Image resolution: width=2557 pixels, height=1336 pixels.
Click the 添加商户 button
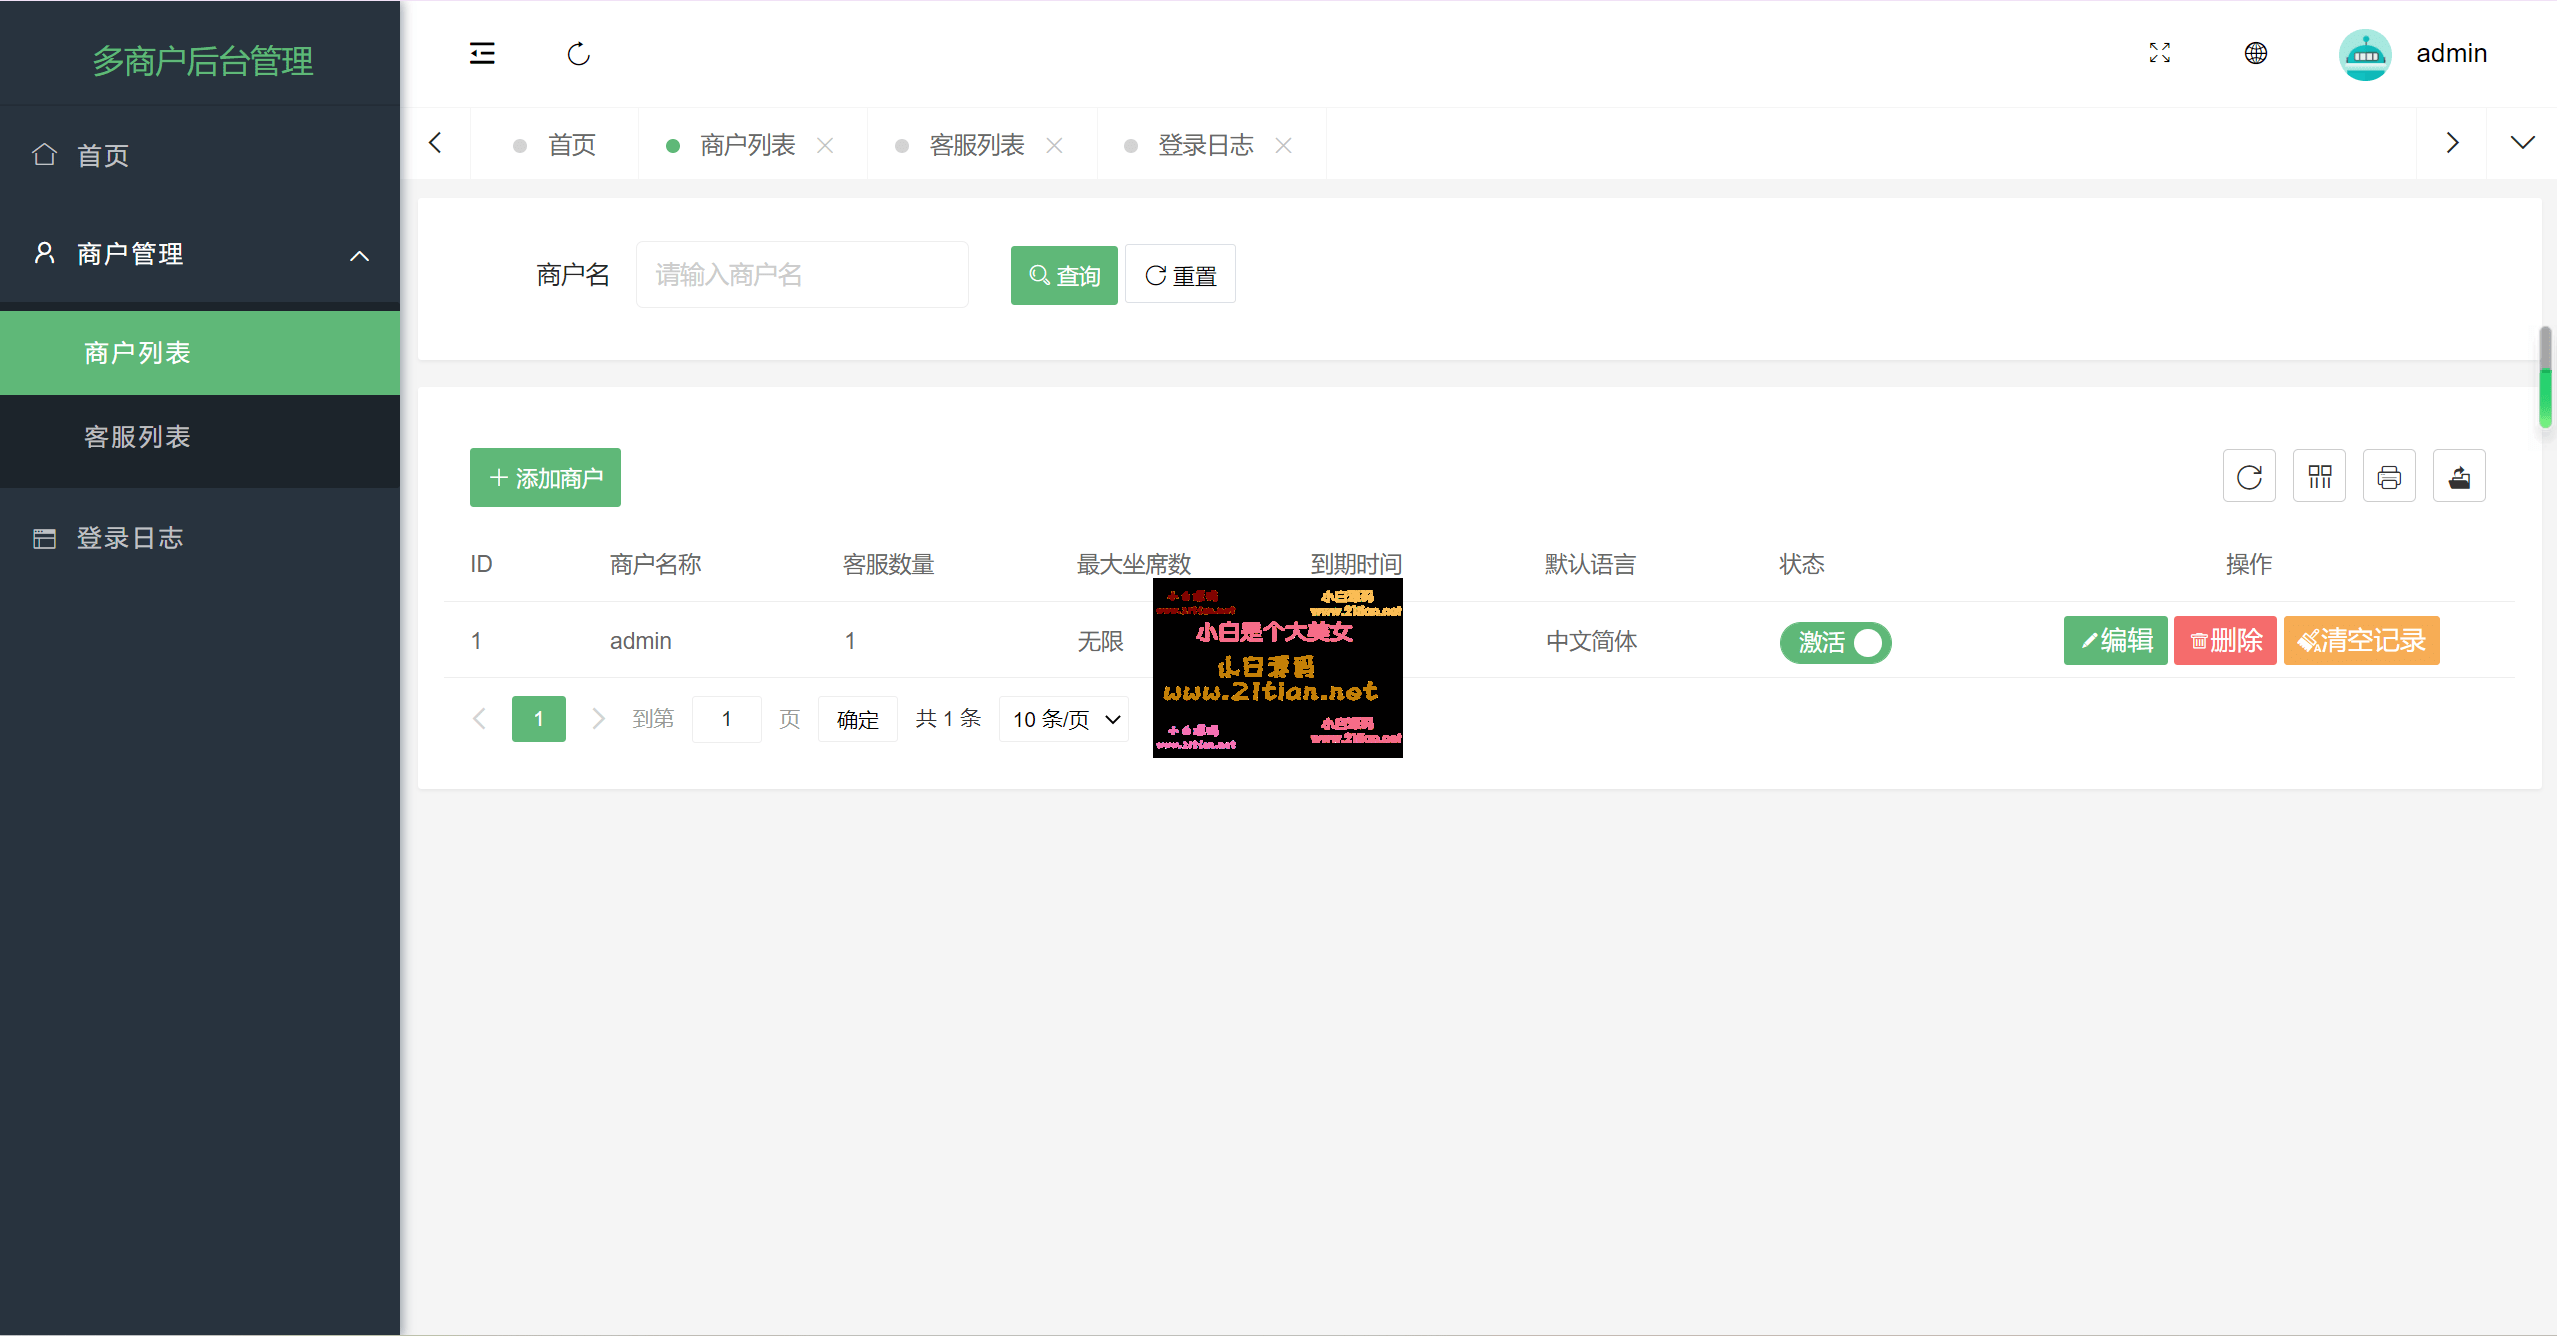click(545, 478)
